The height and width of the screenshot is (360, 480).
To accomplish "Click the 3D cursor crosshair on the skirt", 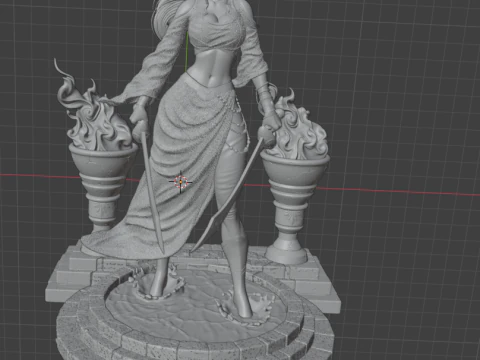I will click(181, 182).
